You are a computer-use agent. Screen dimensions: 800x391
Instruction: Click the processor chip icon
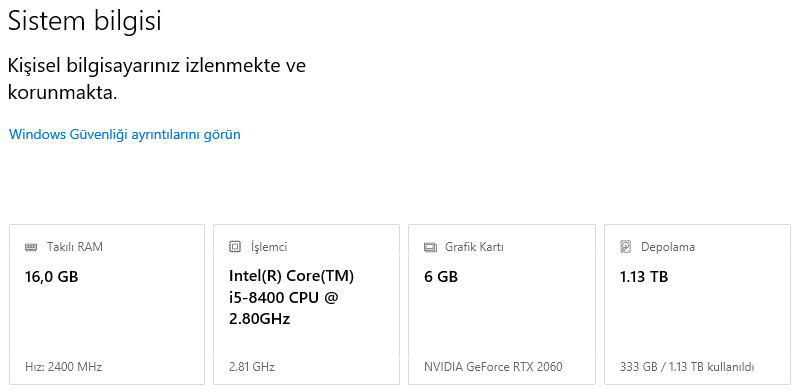235,247
